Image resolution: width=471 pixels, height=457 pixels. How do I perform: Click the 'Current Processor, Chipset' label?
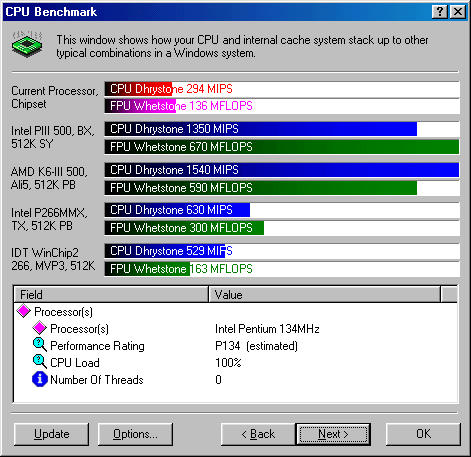[x=55, y=97]
